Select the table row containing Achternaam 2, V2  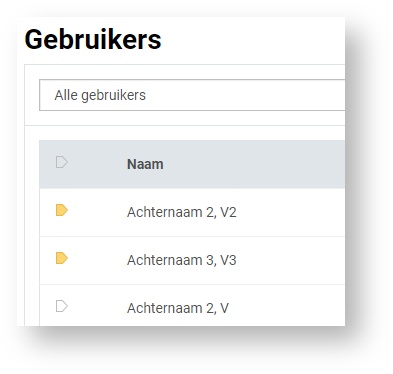pyautogui.click(x=192, y=212)
